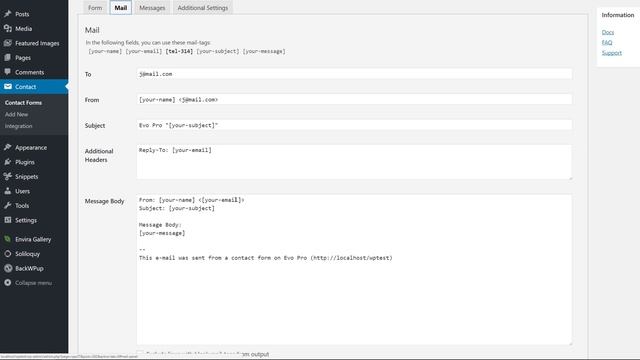Click the Posts pin icon
The image size is (640, 360).
click(8, 14)
